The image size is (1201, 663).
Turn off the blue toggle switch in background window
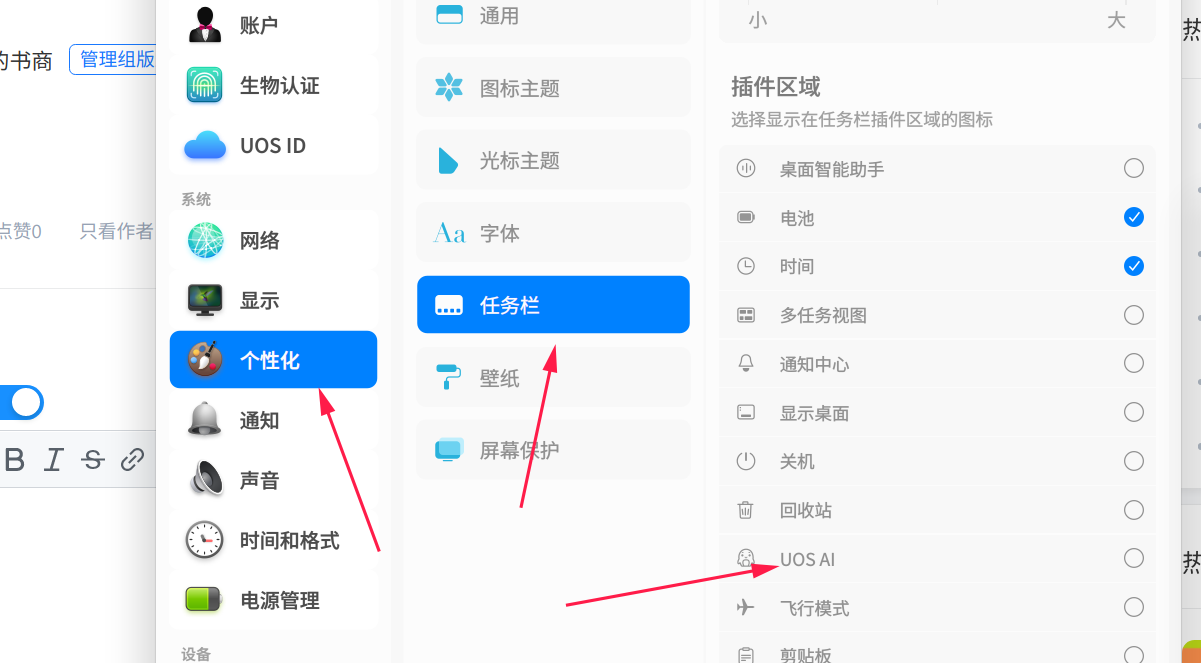21,402
